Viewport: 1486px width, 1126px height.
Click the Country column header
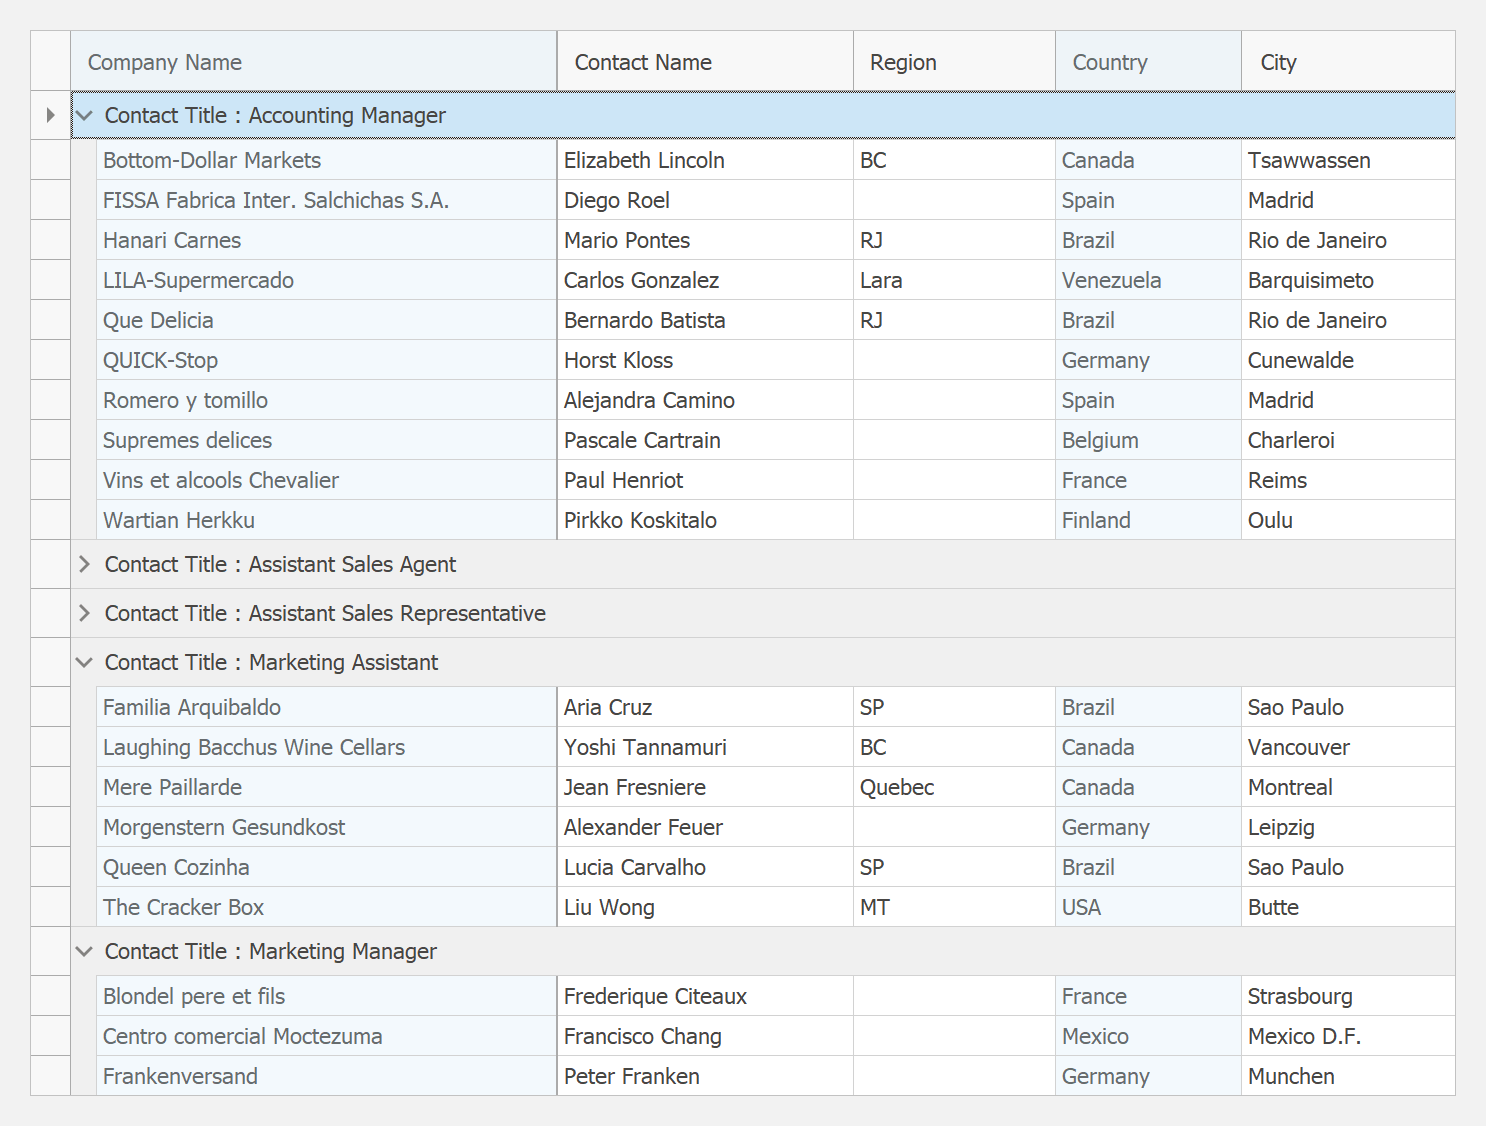[x=1110, y=62]
